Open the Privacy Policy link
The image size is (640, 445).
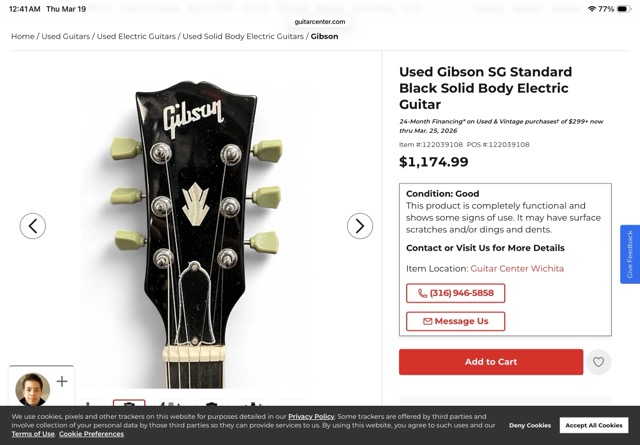311,416
